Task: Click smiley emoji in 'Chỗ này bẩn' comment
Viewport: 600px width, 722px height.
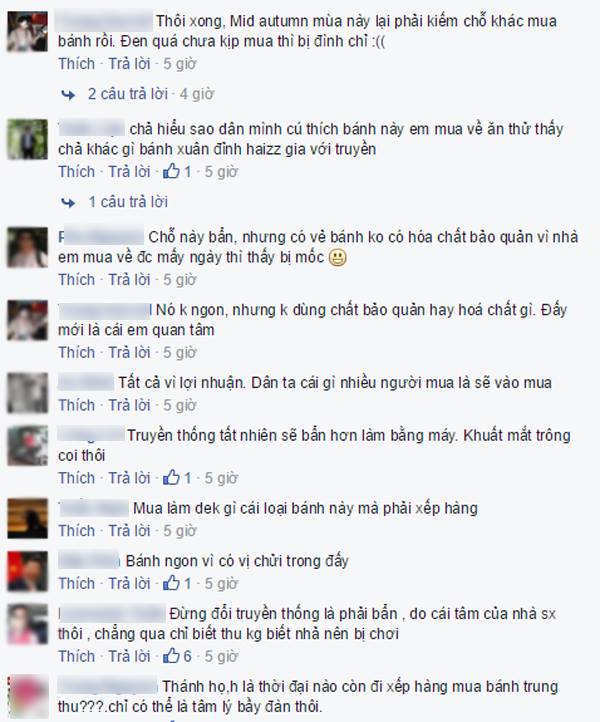Action: [x=338, y=258]
